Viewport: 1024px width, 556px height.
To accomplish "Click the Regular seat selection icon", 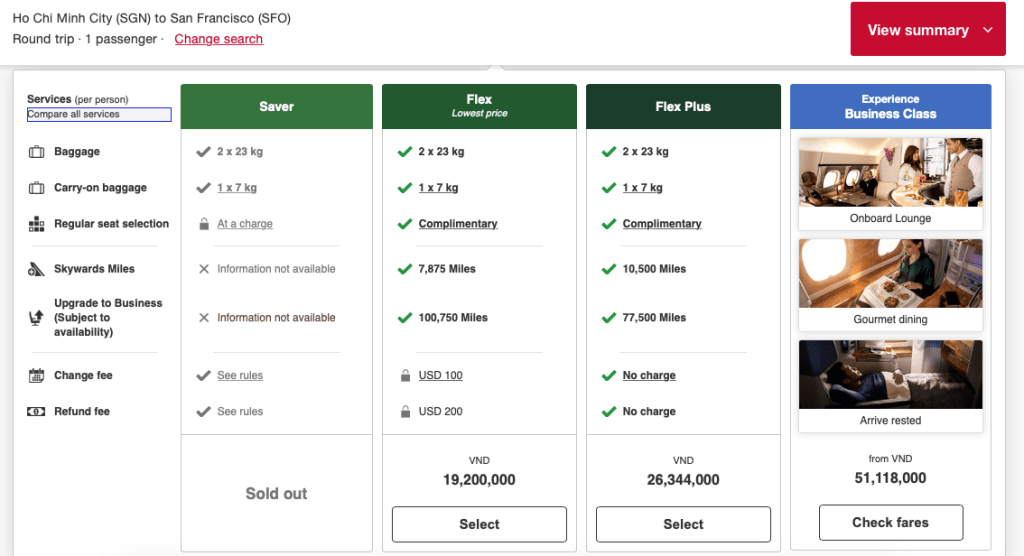I will pyautogui.click(x=37, y=224).
